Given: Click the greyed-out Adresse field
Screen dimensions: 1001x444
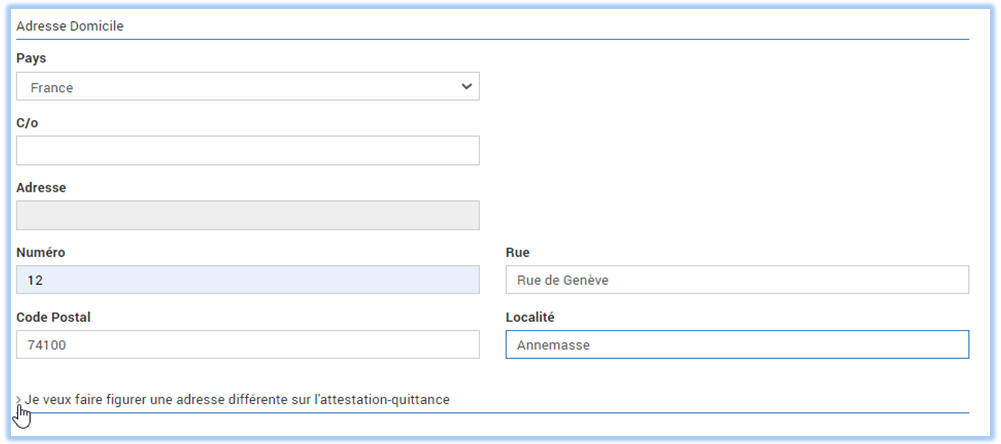Looking at the screenshot, I should pyautogui.click(x=248, y=215).
